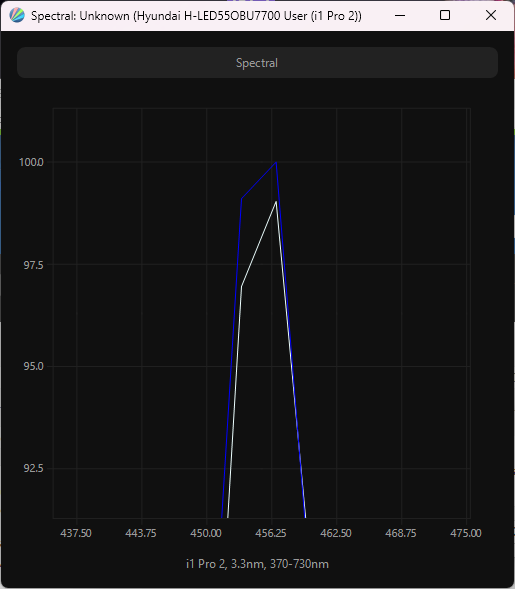
Task: Select the blue curve's left shoulder vertex
Action: point(241,199)
